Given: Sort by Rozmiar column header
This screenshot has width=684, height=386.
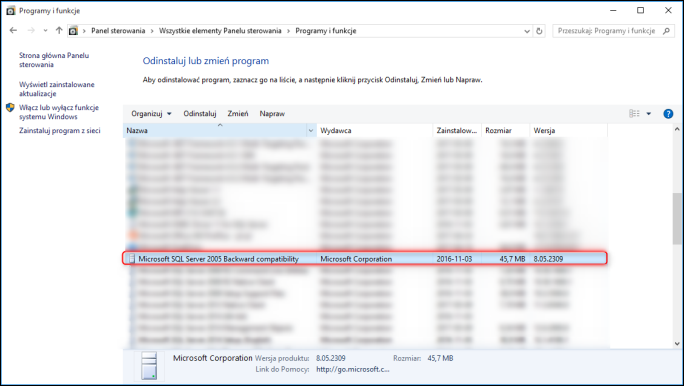Looking at the screenshot, I should [506, 130].
